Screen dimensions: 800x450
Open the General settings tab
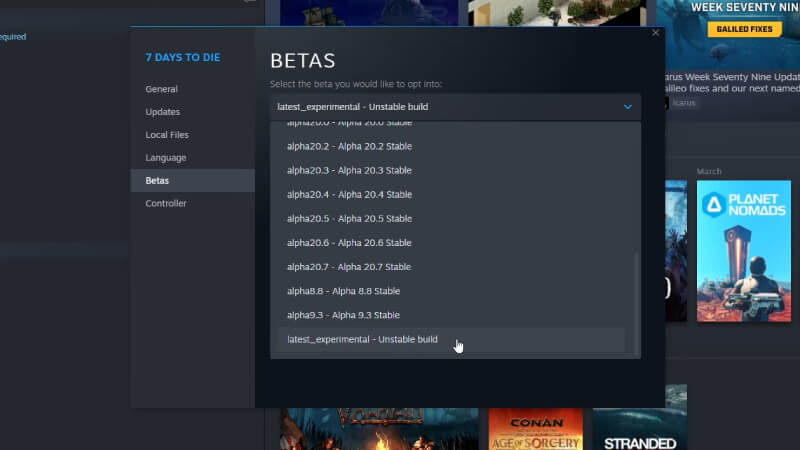(x=161, y=89)
